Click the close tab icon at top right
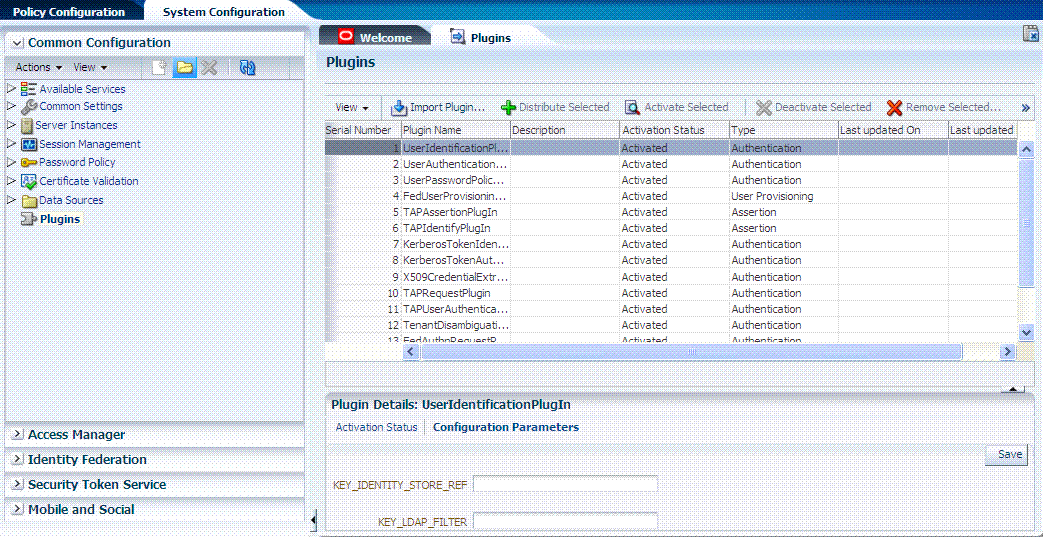 tap(1030, 35)
